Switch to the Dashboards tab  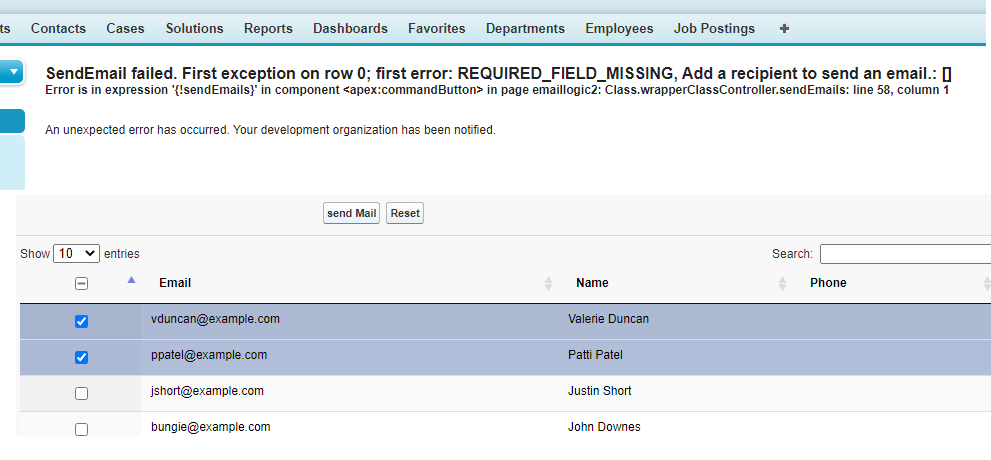coord(350,29)
